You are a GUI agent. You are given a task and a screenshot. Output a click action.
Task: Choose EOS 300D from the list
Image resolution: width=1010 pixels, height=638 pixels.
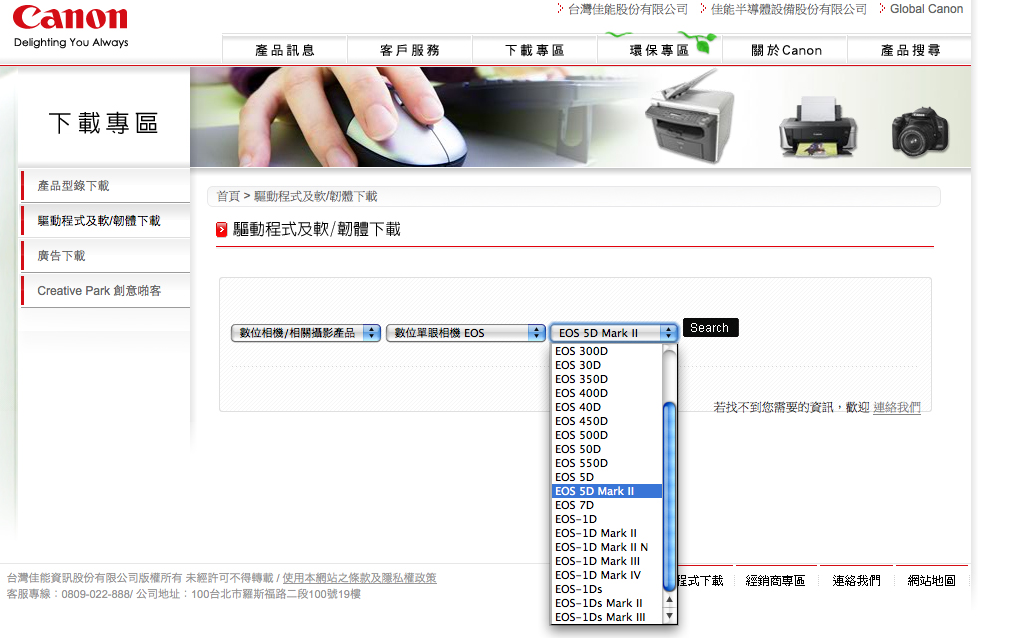point(607,351)
